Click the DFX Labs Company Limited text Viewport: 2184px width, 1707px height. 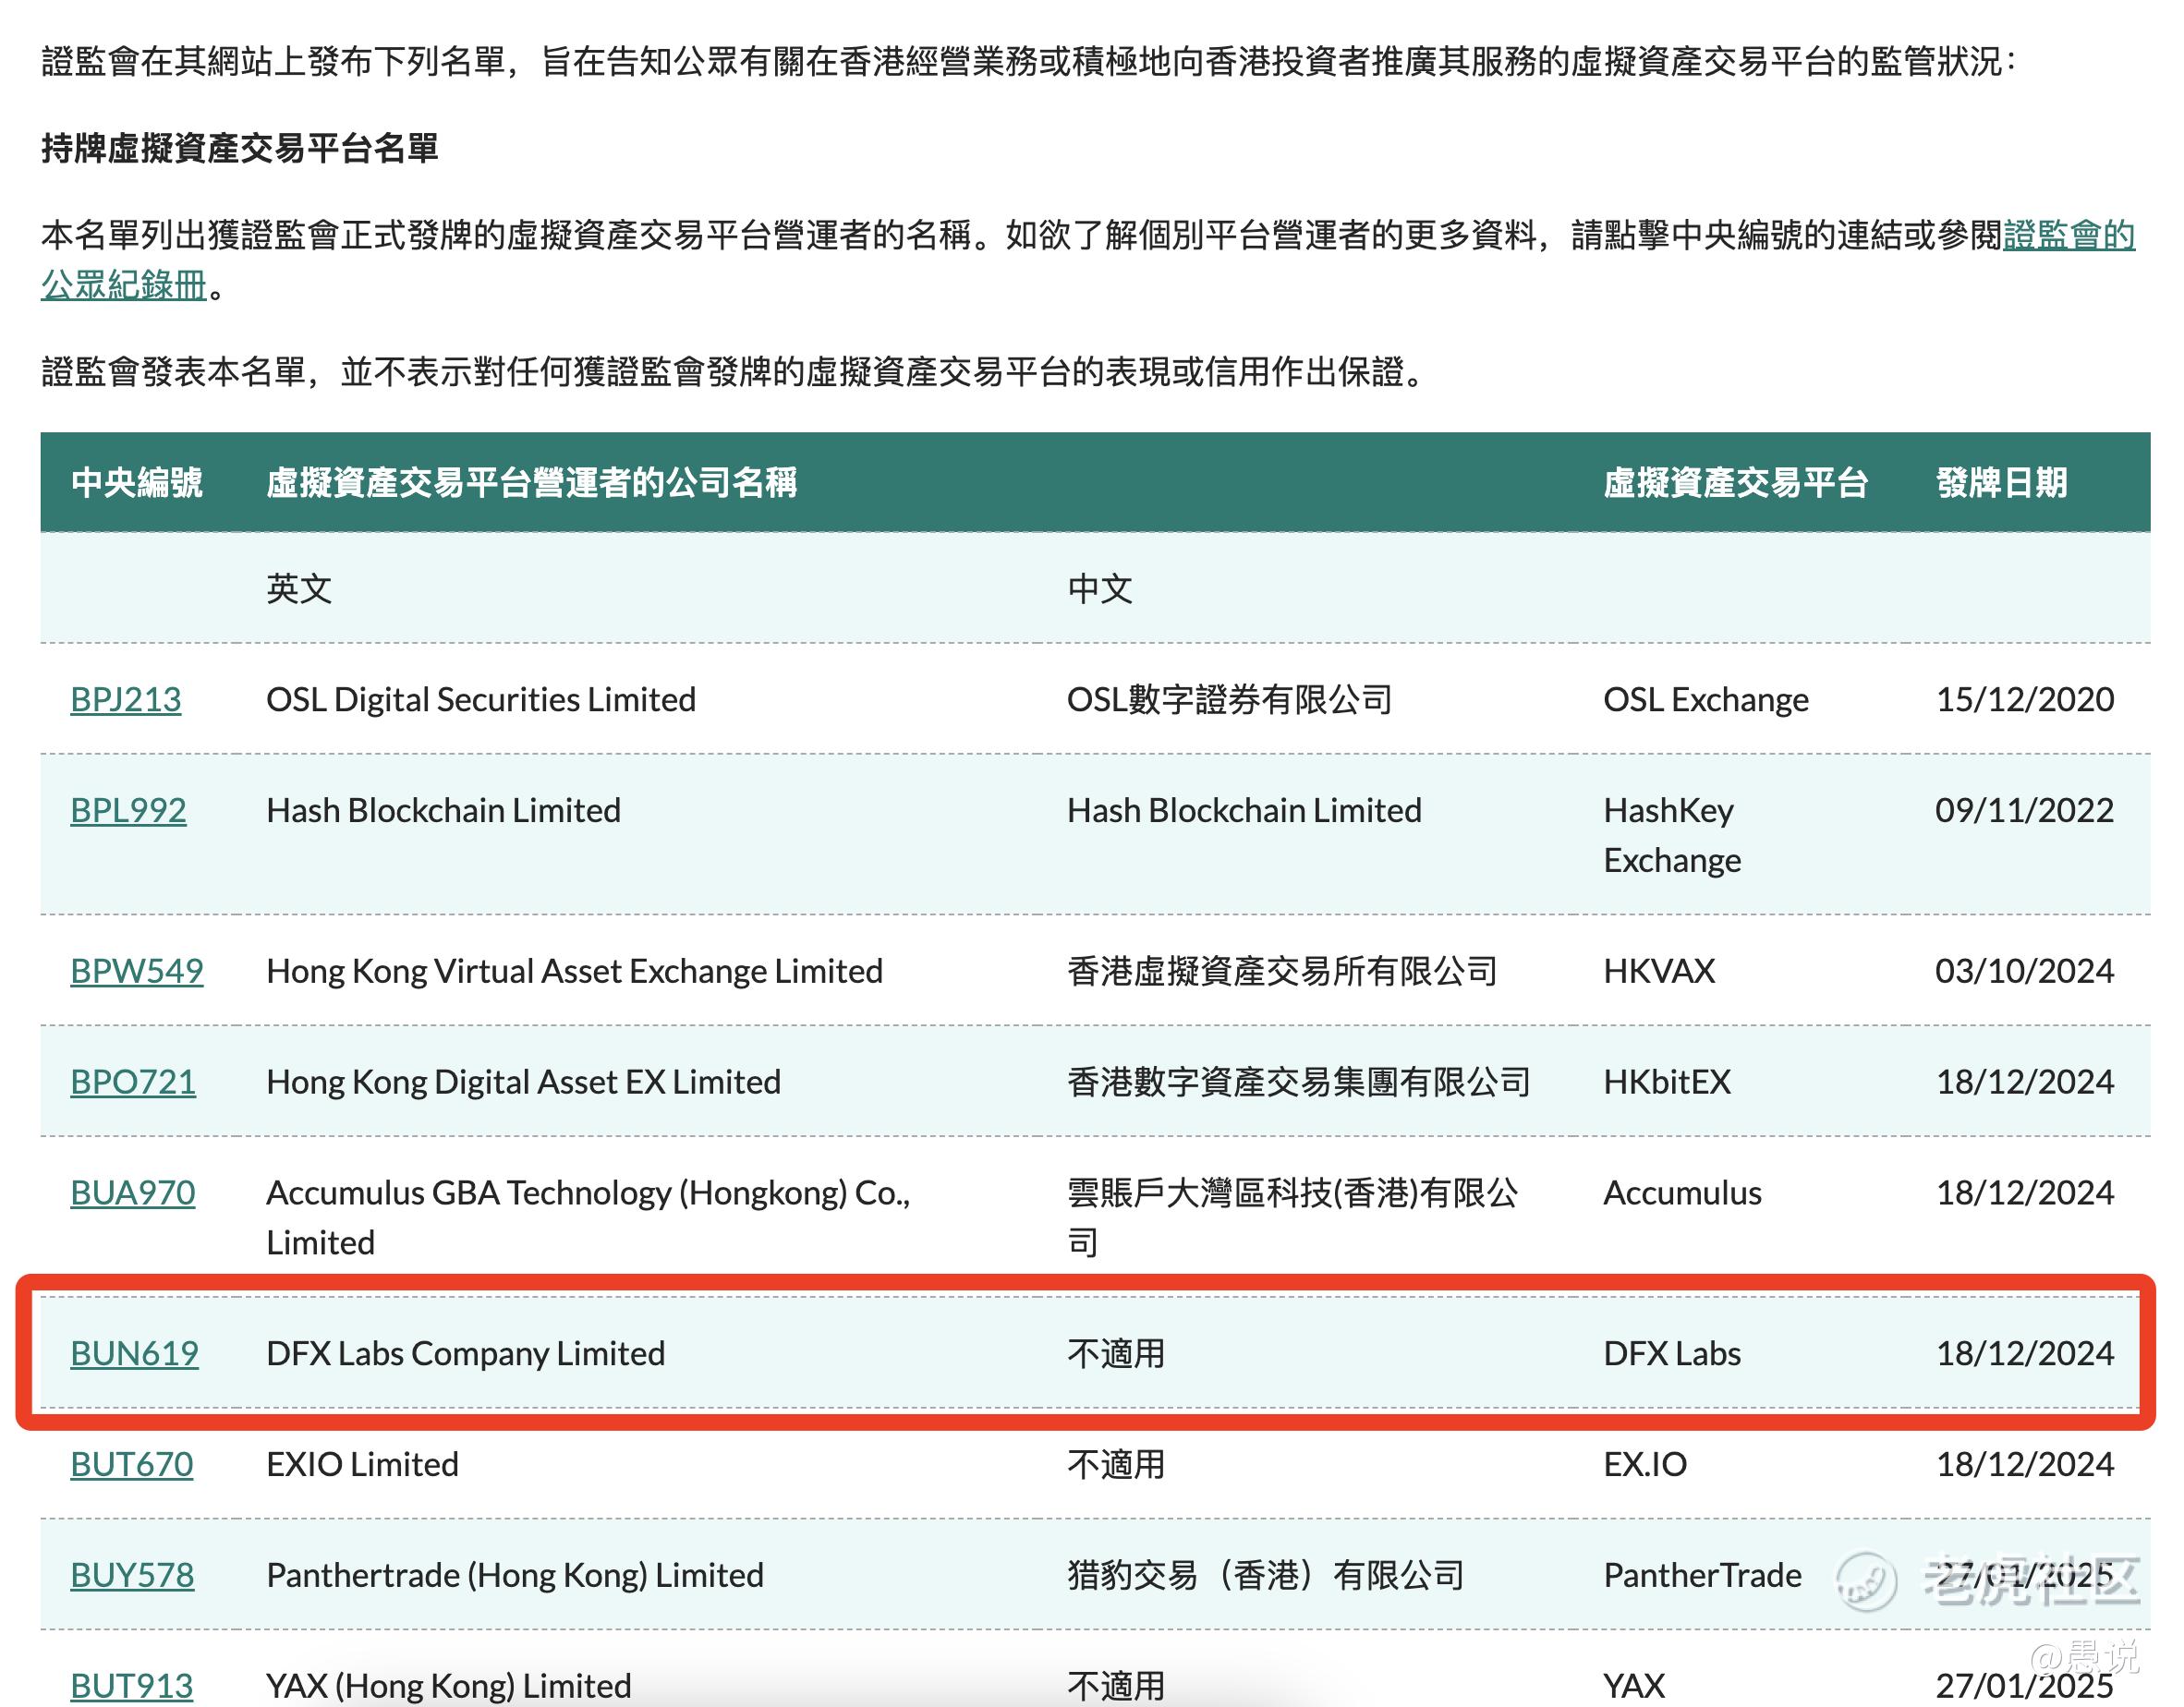click(x=465, y=1354)
